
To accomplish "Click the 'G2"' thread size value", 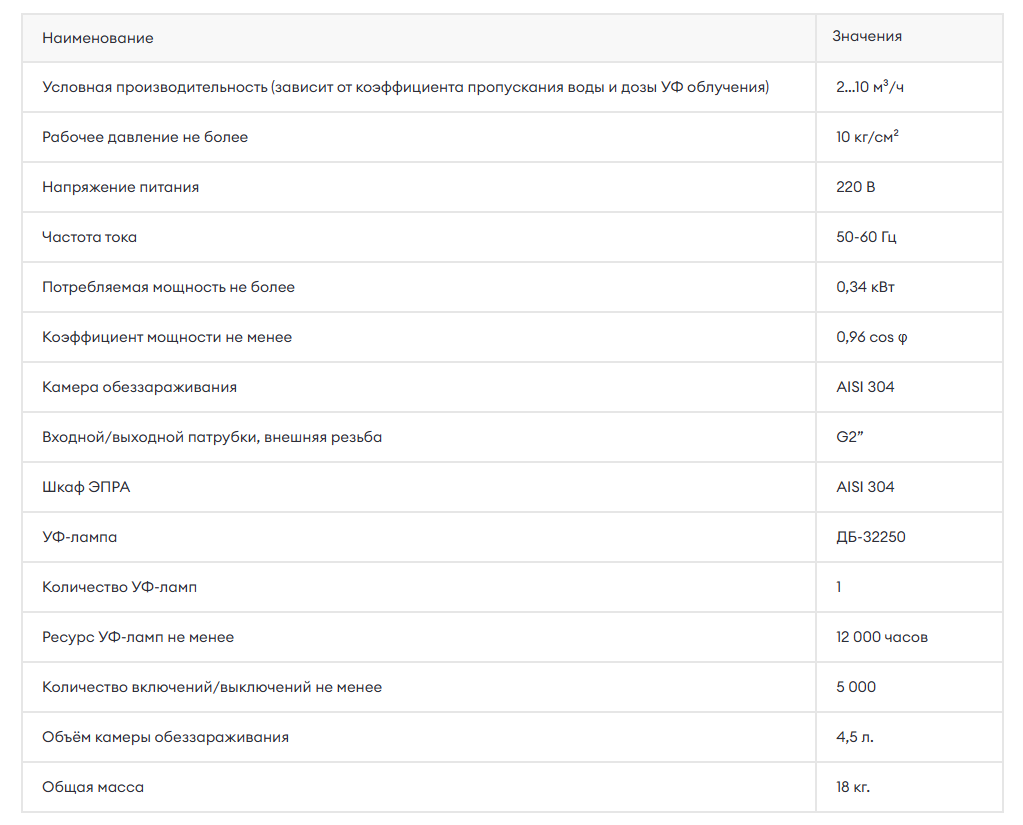I will click(x=849, y=437).
